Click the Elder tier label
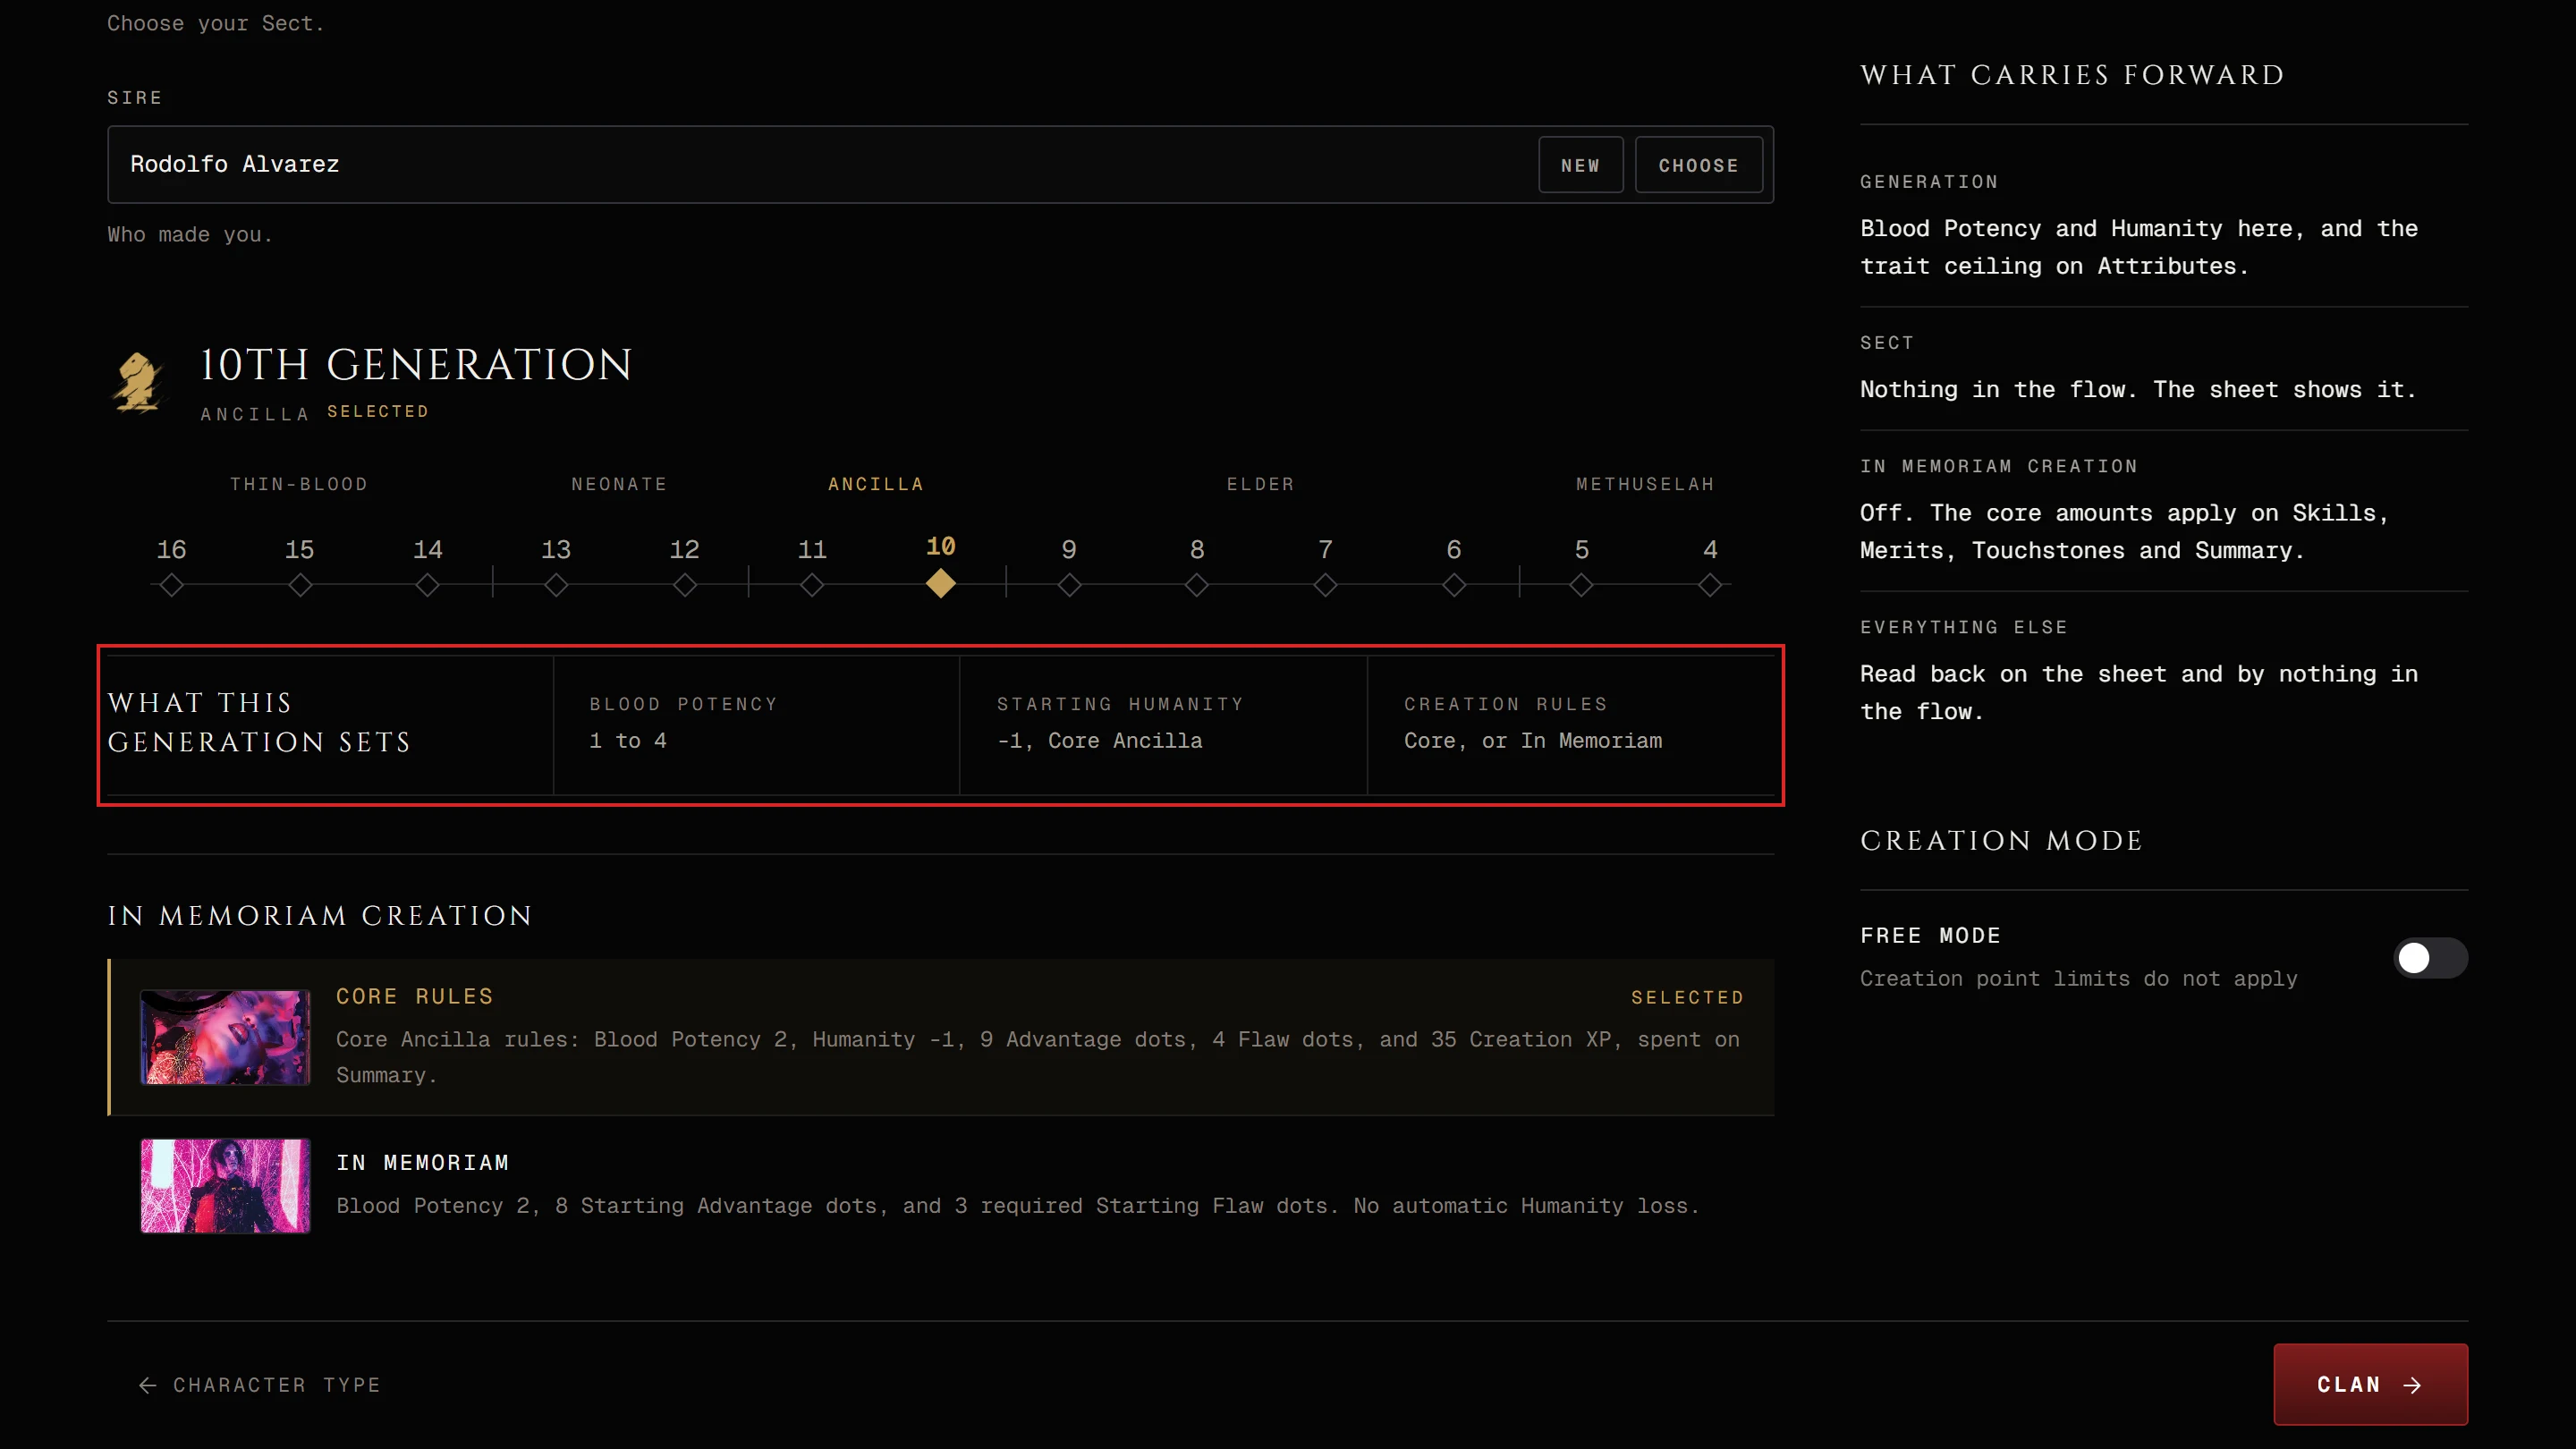This screenshot has height=1449, width=2576. point(1261,484)
